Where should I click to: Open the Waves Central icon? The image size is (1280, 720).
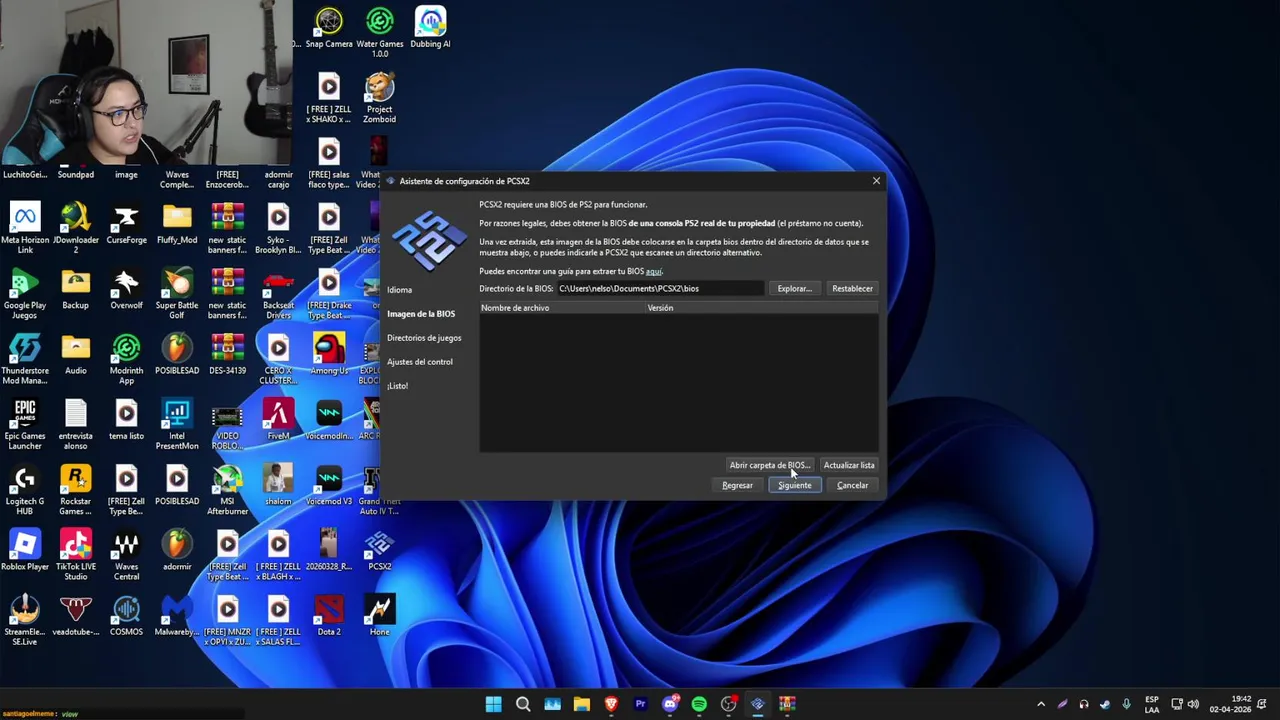(126, 555)
